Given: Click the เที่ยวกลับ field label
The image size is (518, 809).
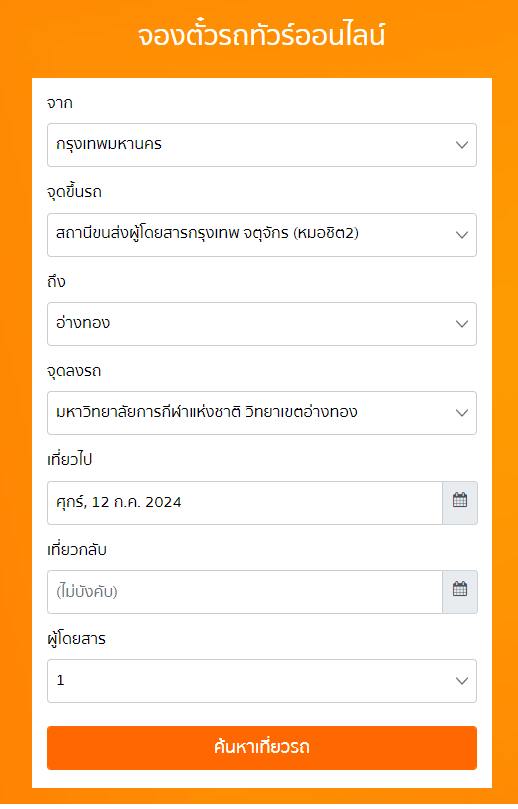Looking at the screenshot, I should point(77,549).
